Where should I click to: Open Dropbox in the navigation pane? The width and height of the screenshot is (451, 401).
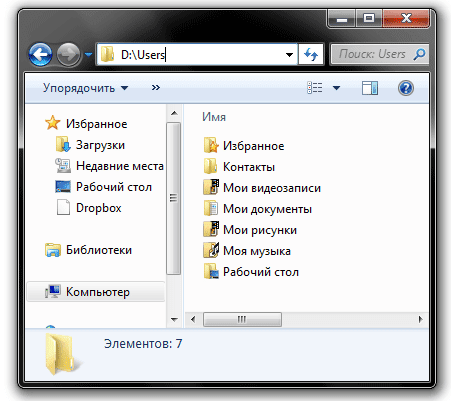point(89,208)
